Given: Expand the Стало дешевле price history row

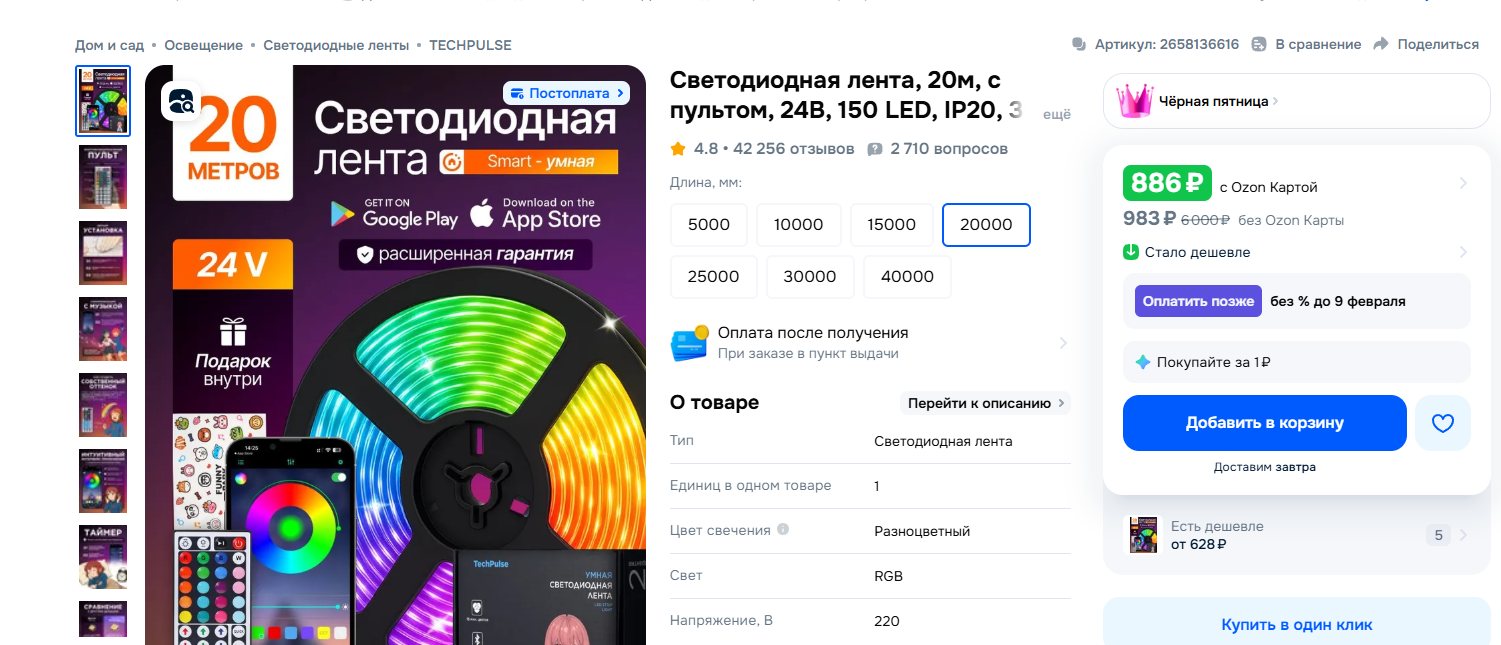Looking at the screenshot, I should (1297, 252).
